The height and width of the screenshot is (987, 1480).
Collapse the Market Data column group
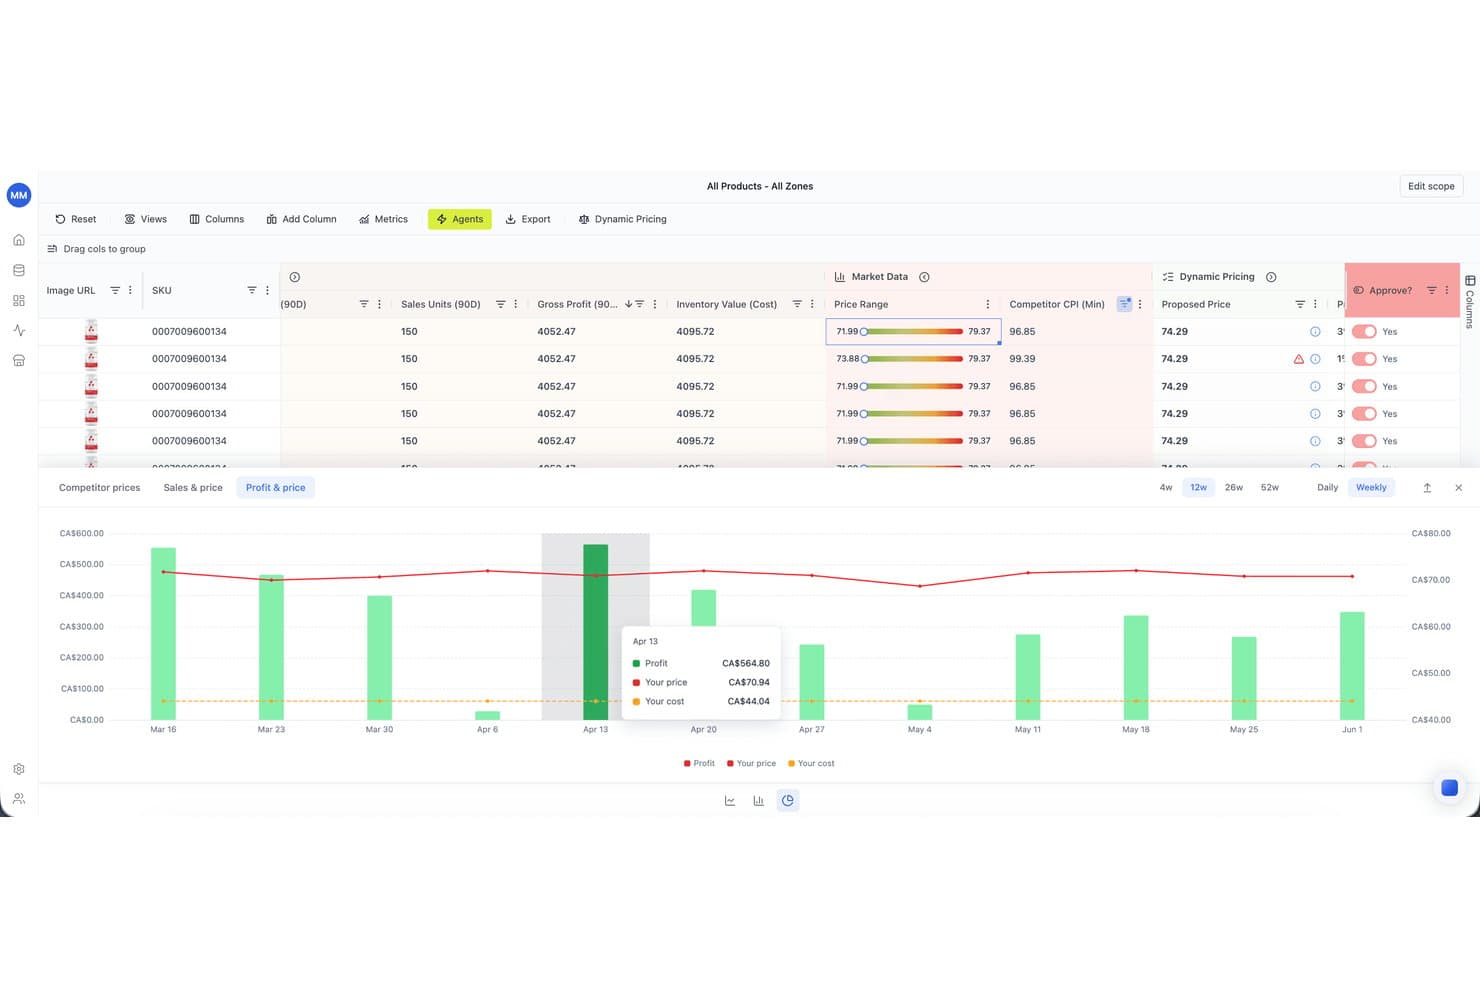[x=924, y=277]
